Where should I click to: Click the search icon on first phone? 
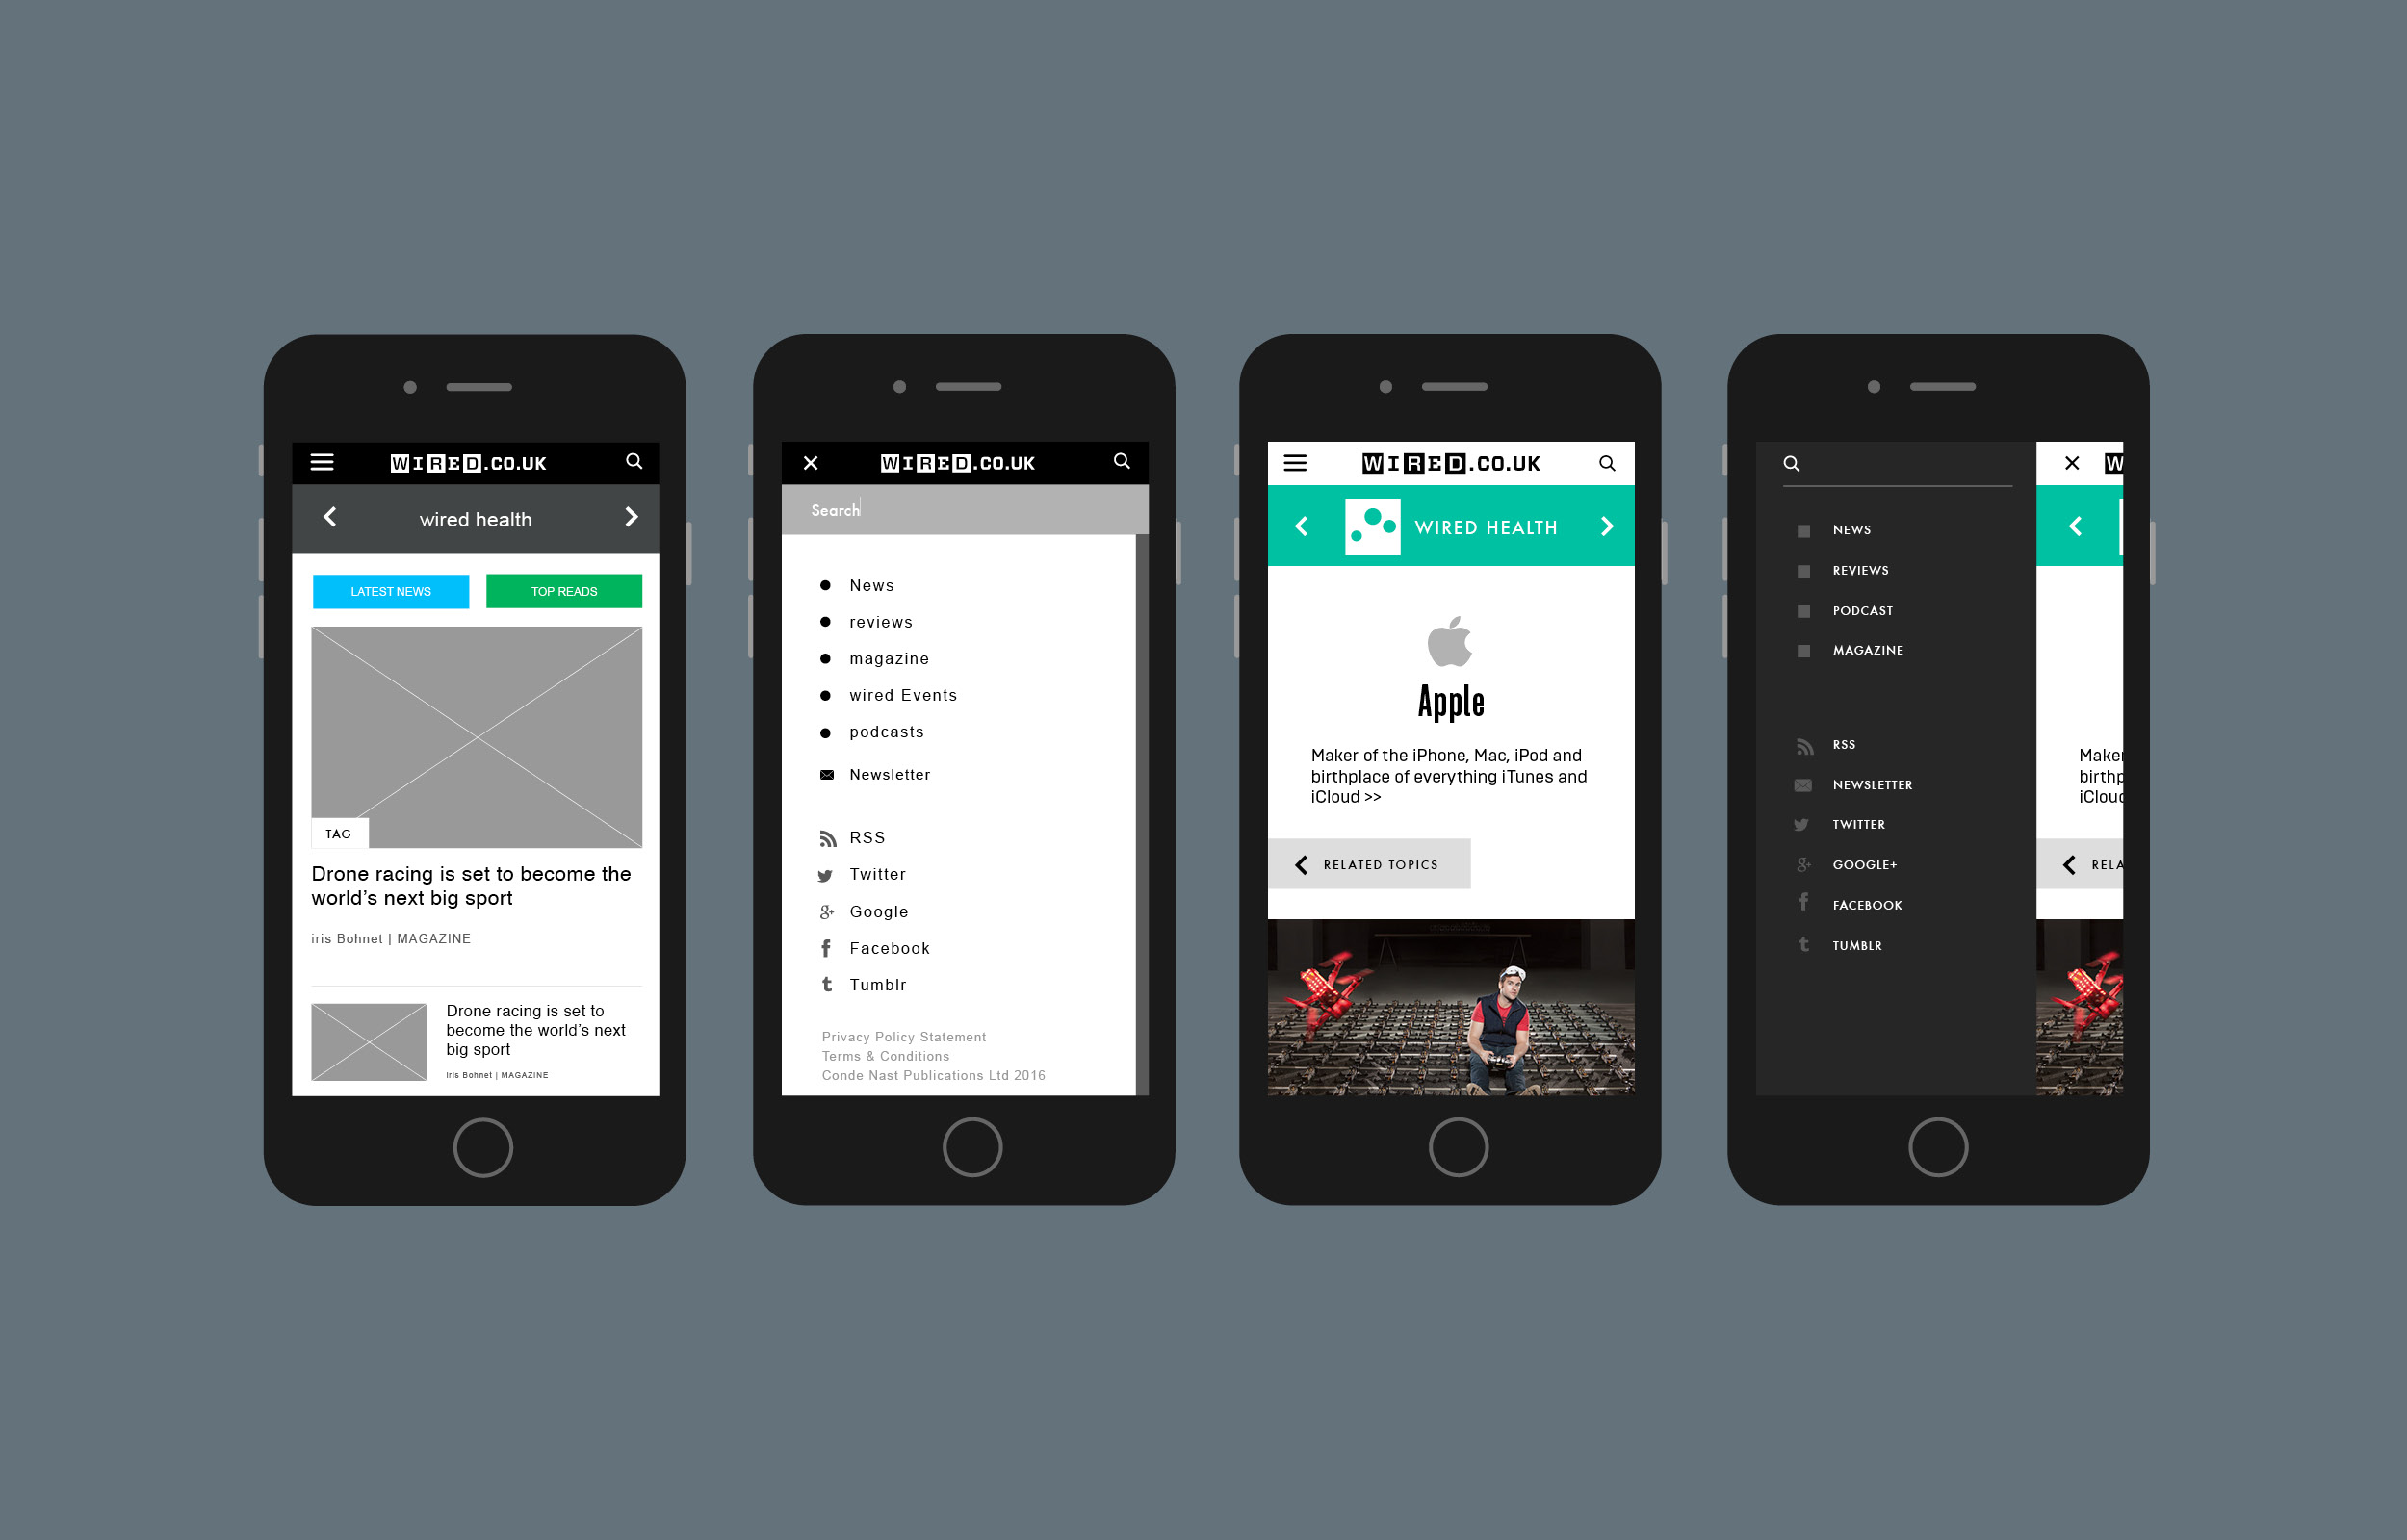click(x=635, y=461)
